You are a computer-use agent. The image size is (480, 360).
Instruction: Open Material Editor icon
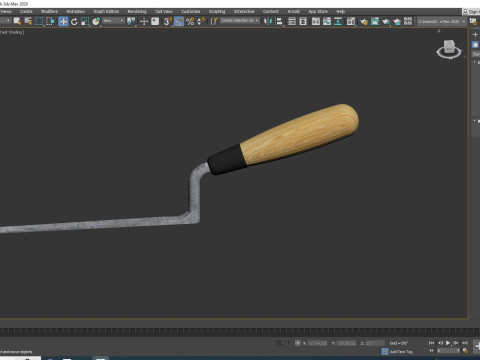click(351, 22)
